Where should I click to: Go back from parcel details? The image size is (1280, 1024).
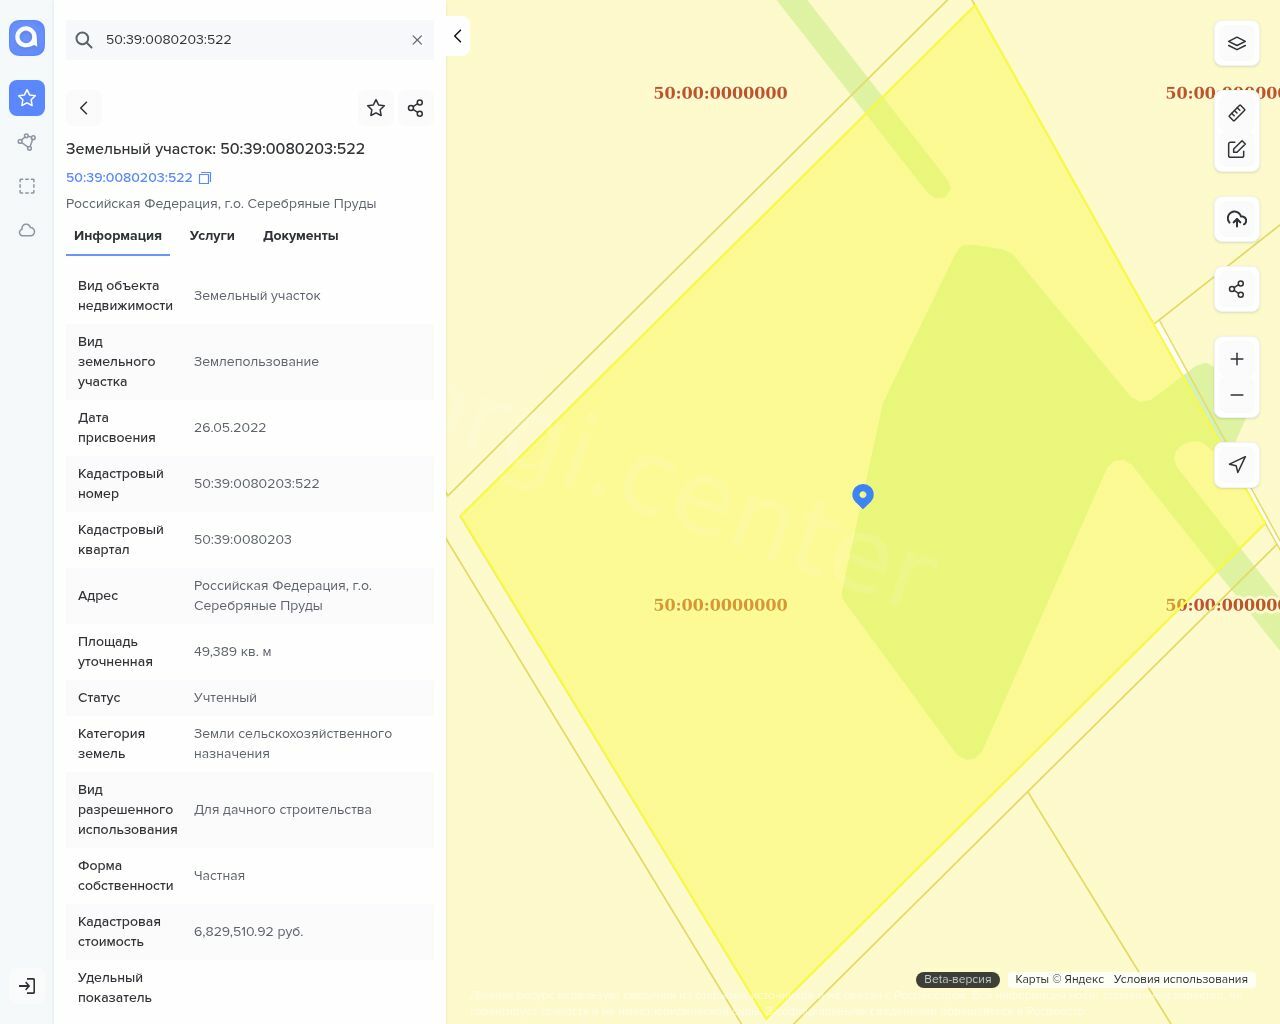[84, 108]
